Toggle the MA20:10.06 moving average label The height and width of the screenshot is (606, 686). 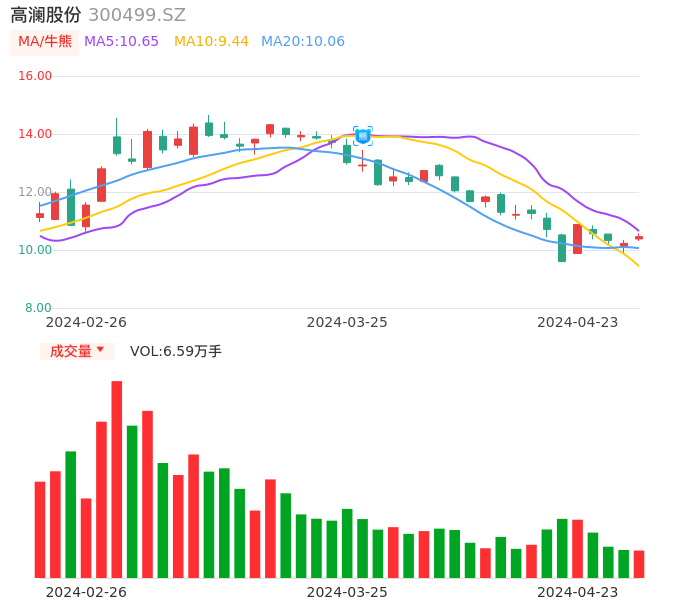coord(302,42)
